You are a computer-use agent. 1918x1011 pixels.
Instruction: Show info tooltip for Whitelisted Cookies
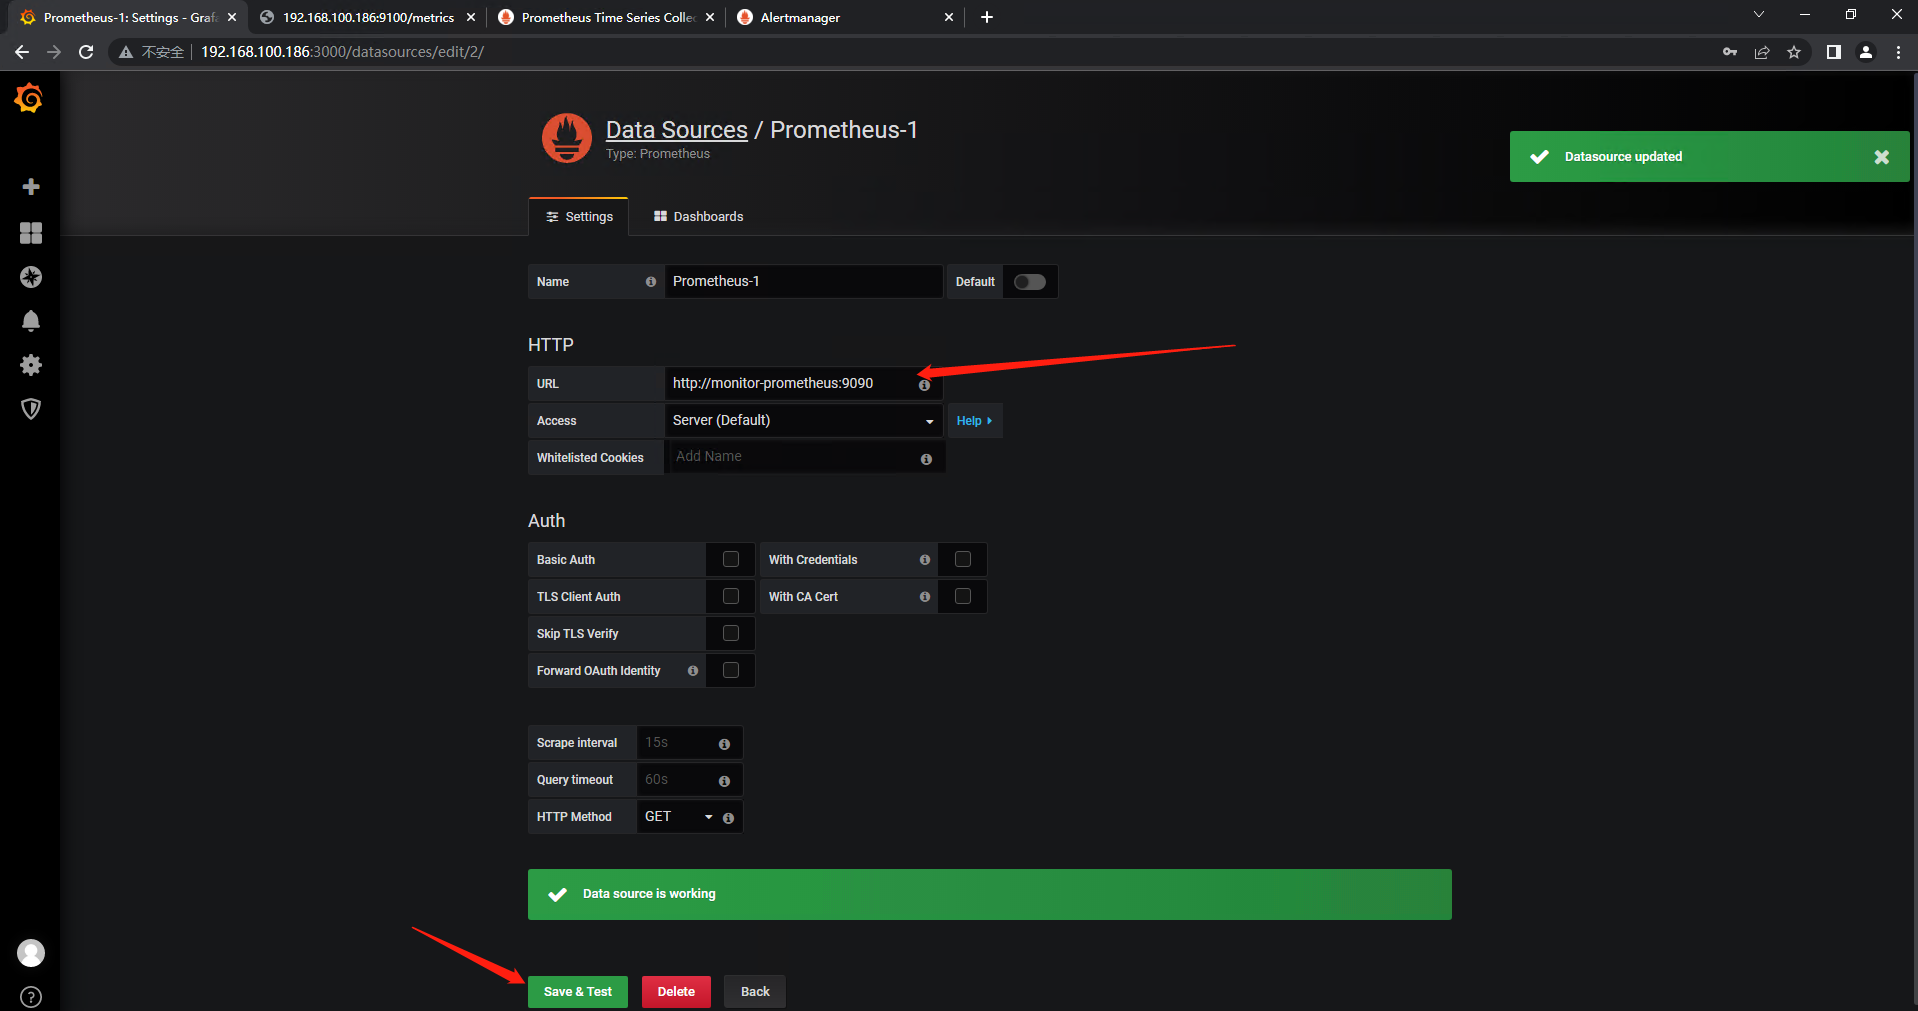[926, 459]
